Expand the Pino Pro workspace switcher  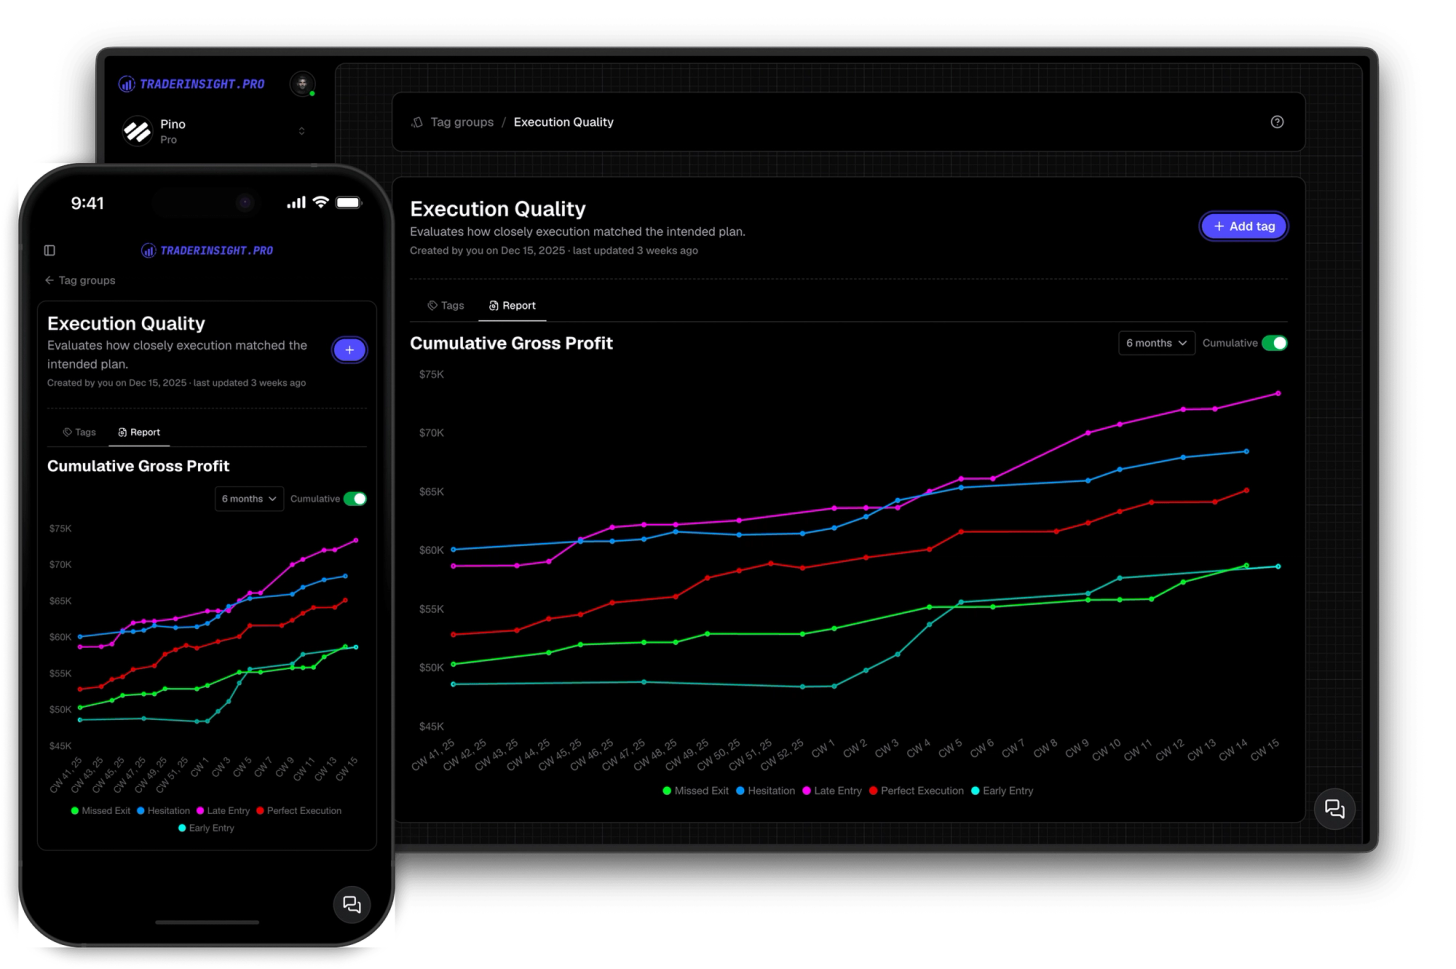(x=215, y=131)
